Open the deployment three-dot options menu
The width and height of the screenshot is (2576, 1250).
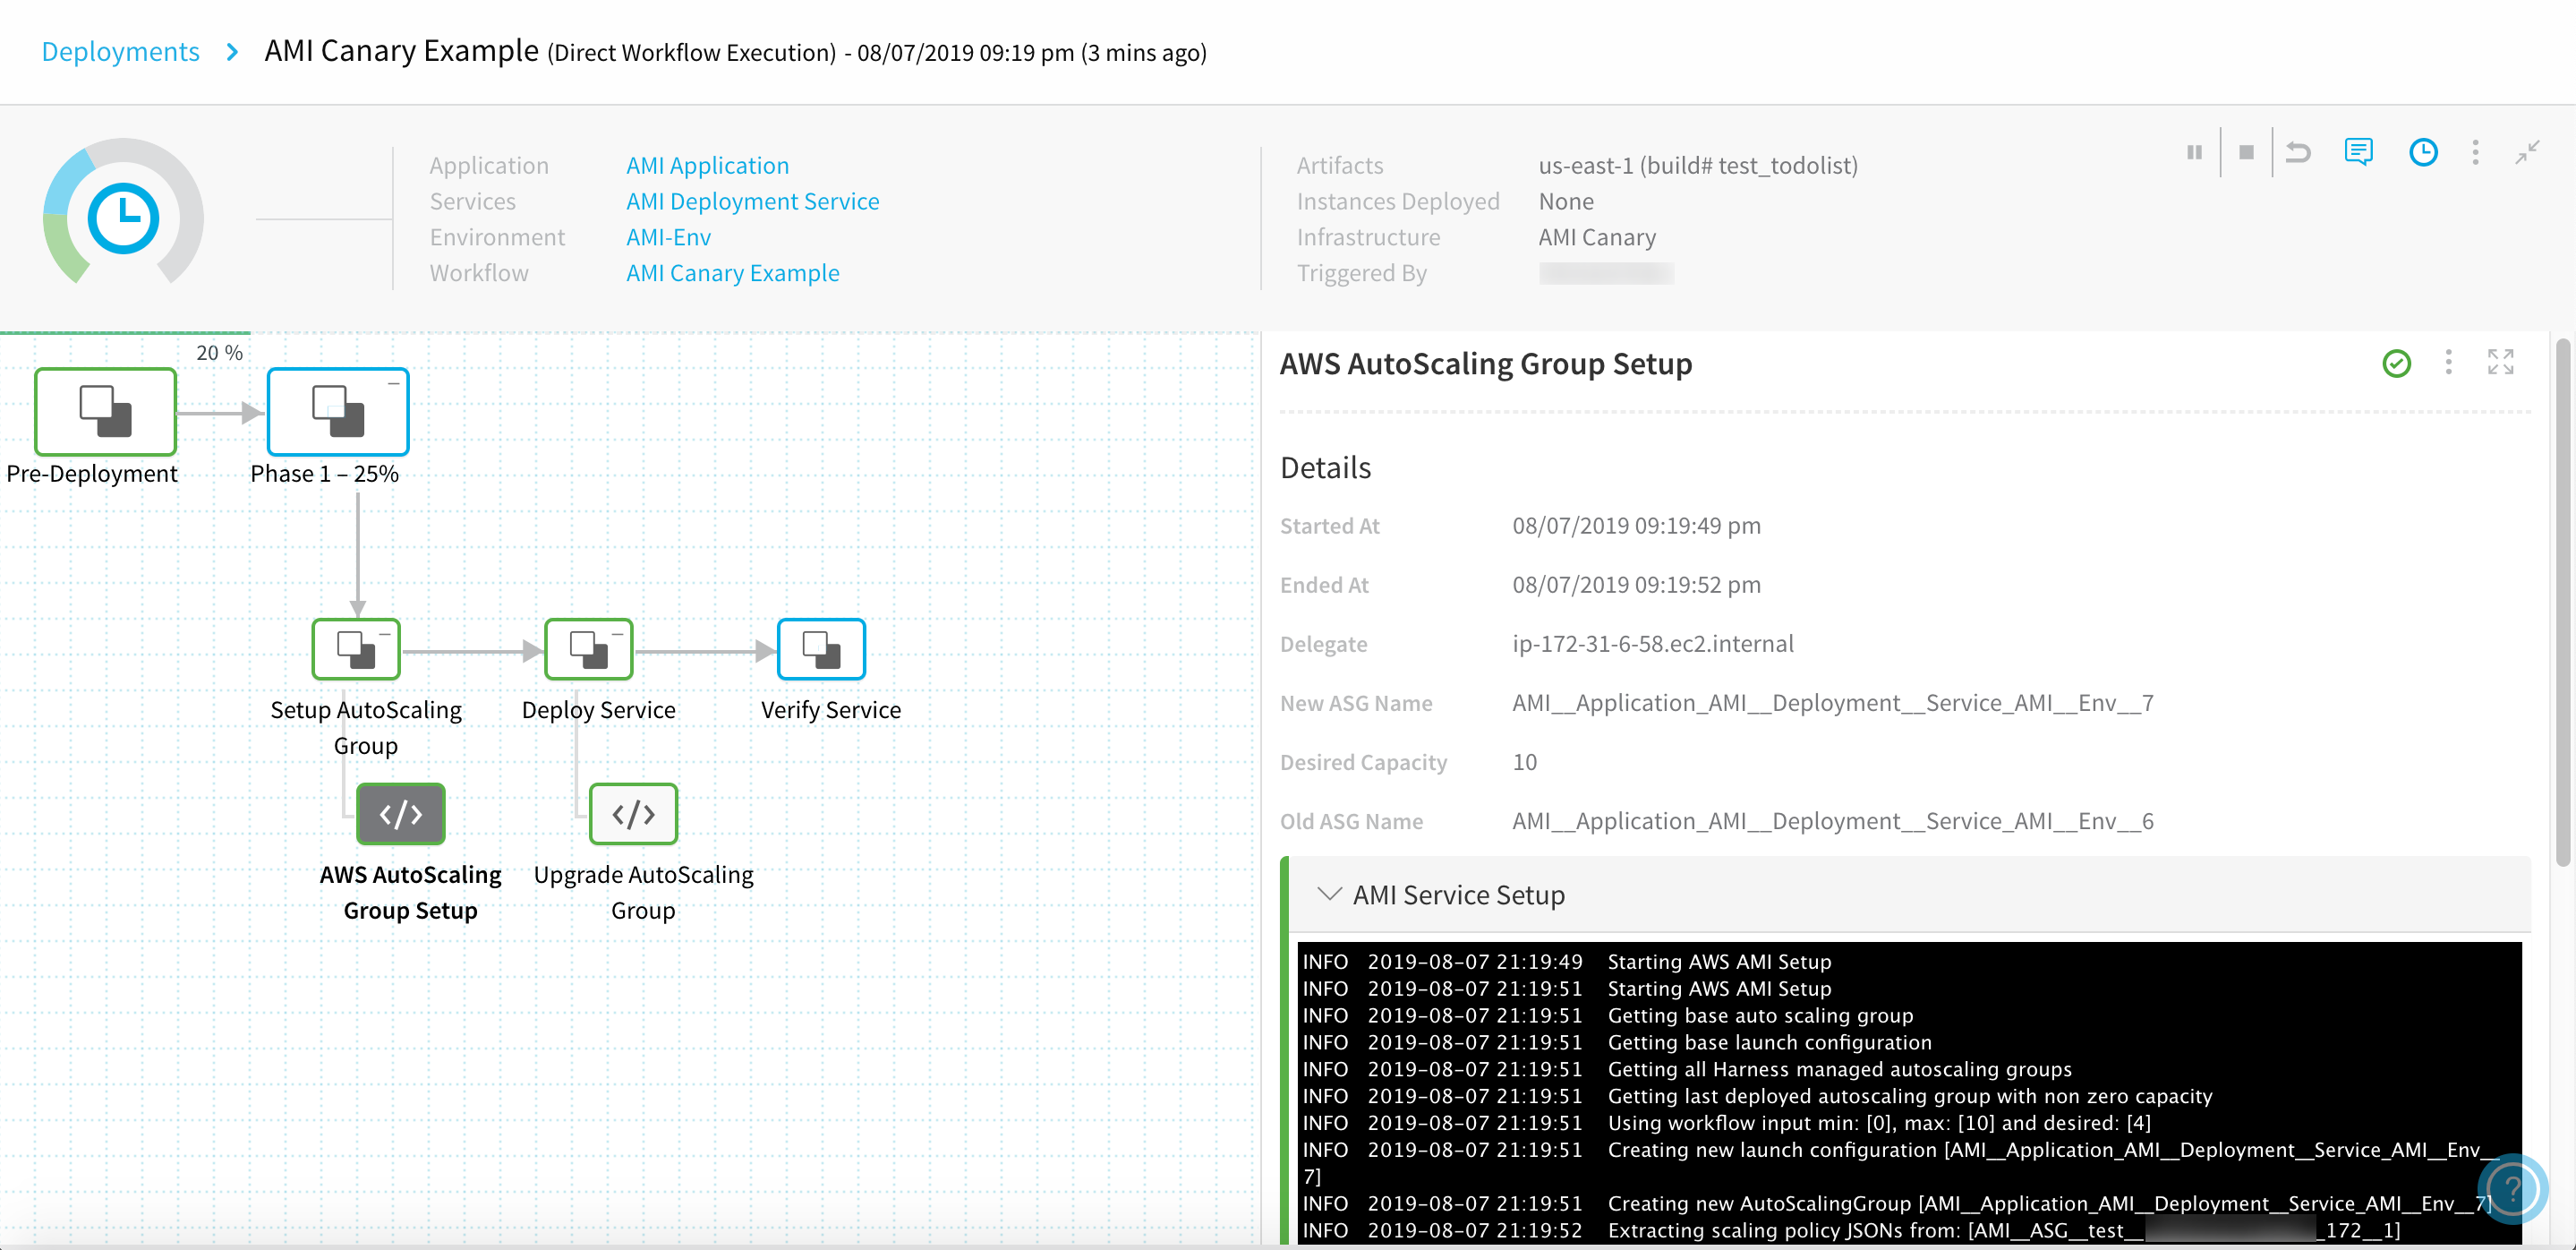tap(2475, 152)
